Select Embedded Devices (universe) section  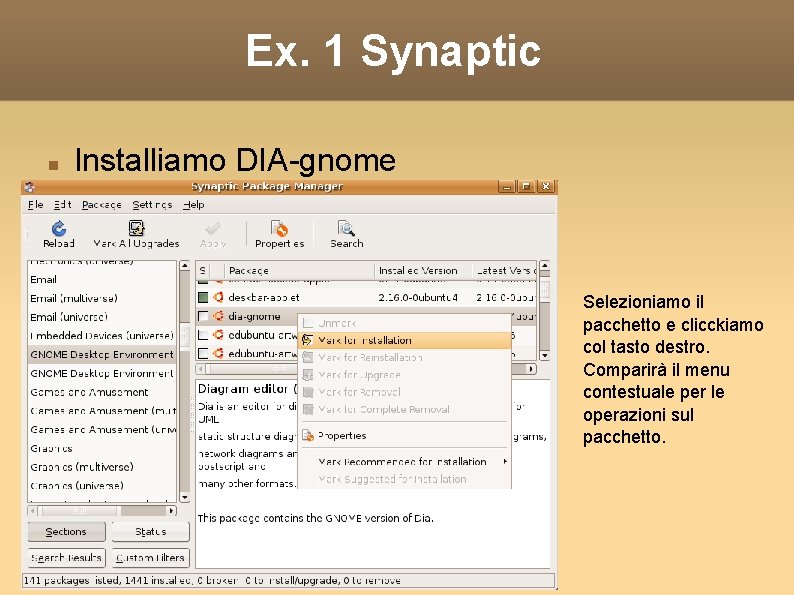point(102,336)
